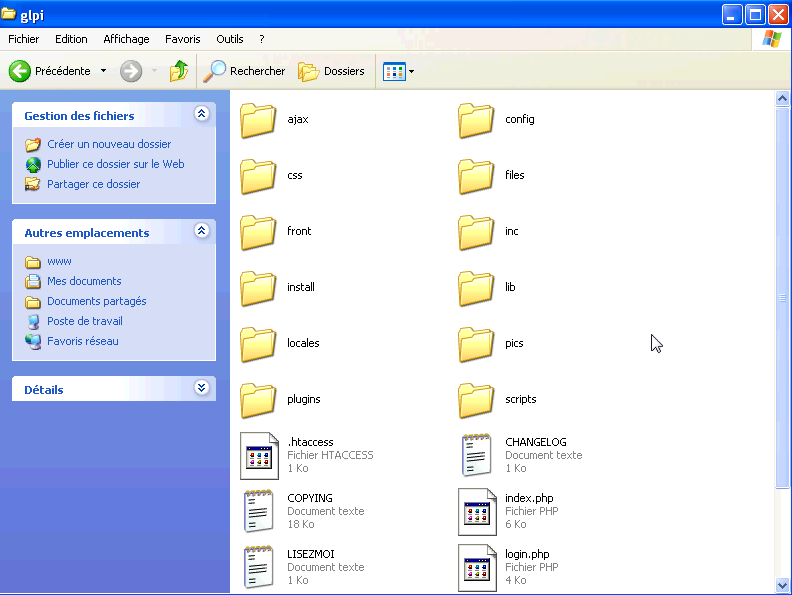Viewport: 792px width, 595px height.
Task: Select the LISEZMOI document icon
Action: [259, 567]
